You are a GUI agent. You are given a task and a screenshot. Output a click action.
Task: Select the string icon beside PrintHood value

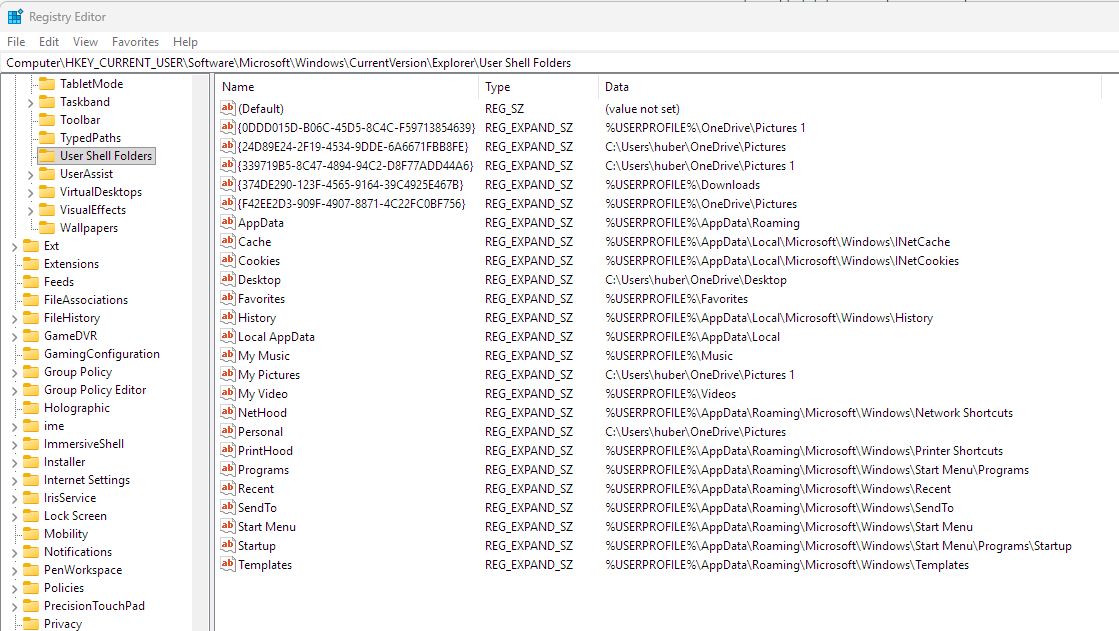228,450
